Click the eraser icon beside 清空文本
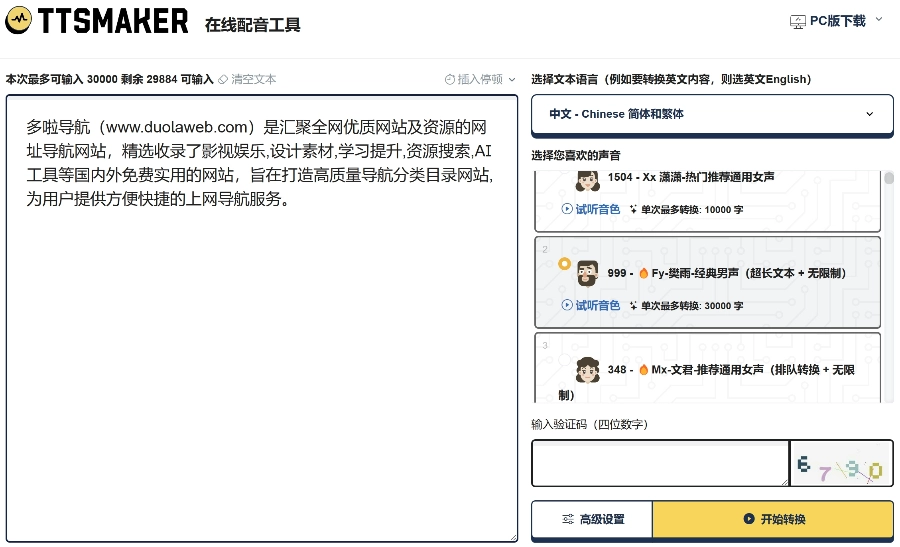Viewport: 900px width, 547px height. tap(223, 79)
